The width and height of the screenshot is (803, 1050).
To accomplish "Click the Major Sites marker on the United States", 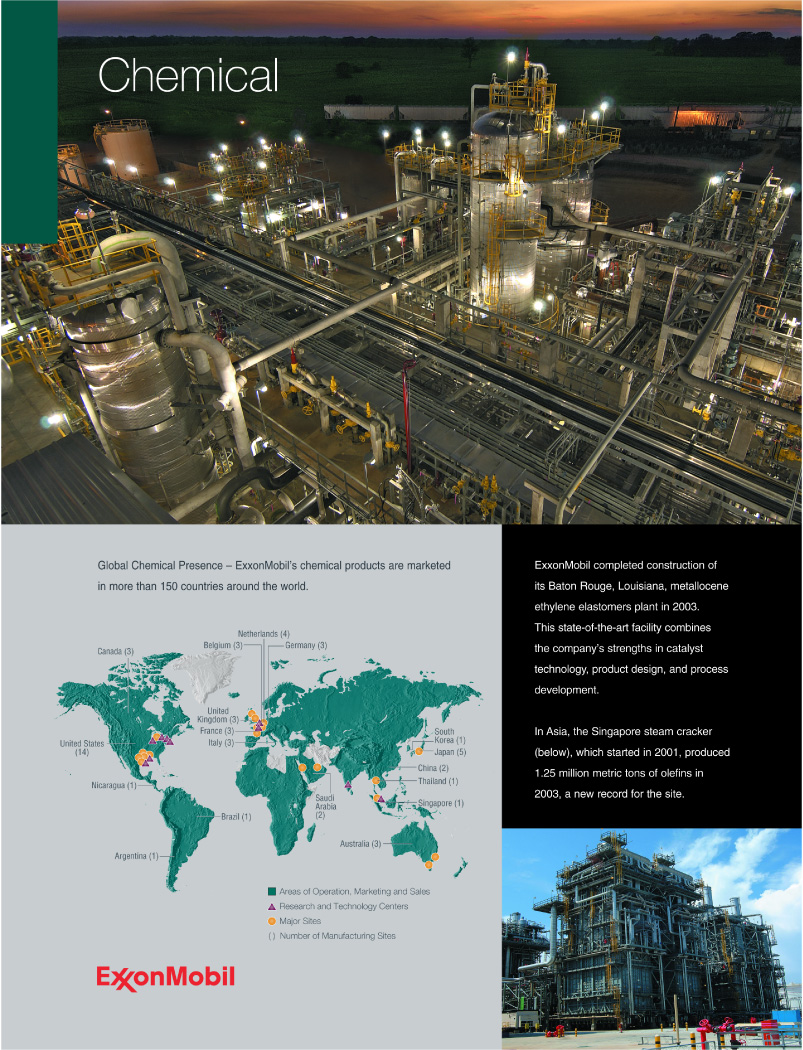I will coord(142,756).
